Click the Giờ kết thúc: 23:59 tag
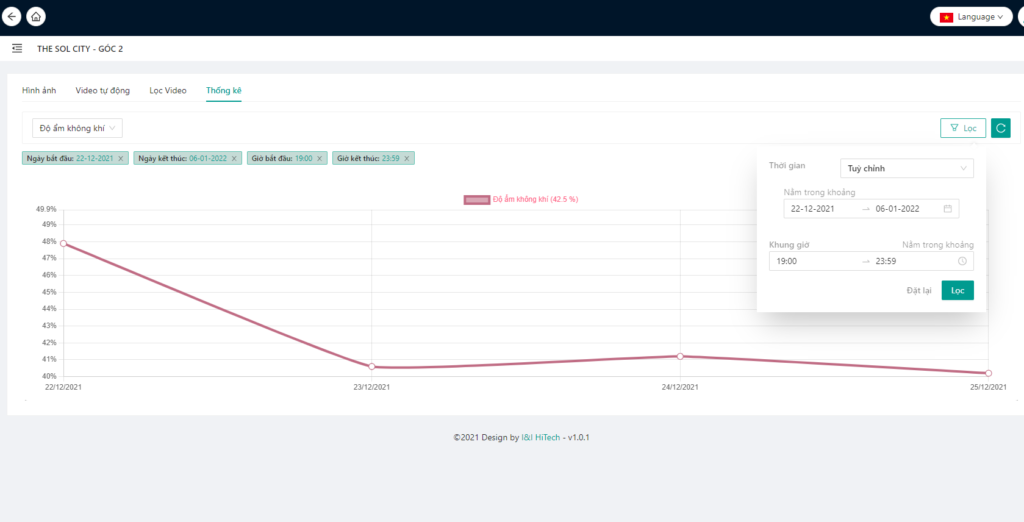Image resolution: width=1024 pixels, height=522 pixels. coord(374,158)
